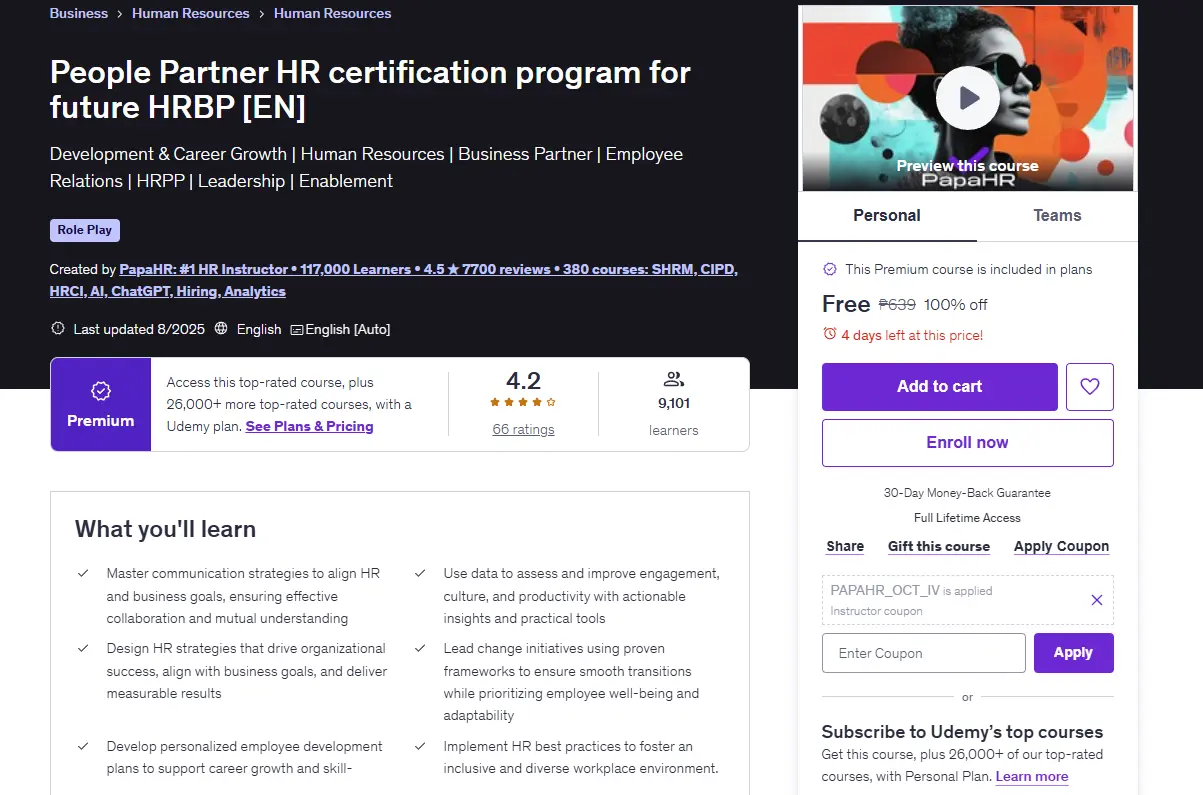Open the first Human Resources breadcrumb
This screenshot has width=1203, height=795.
(191, 13)
